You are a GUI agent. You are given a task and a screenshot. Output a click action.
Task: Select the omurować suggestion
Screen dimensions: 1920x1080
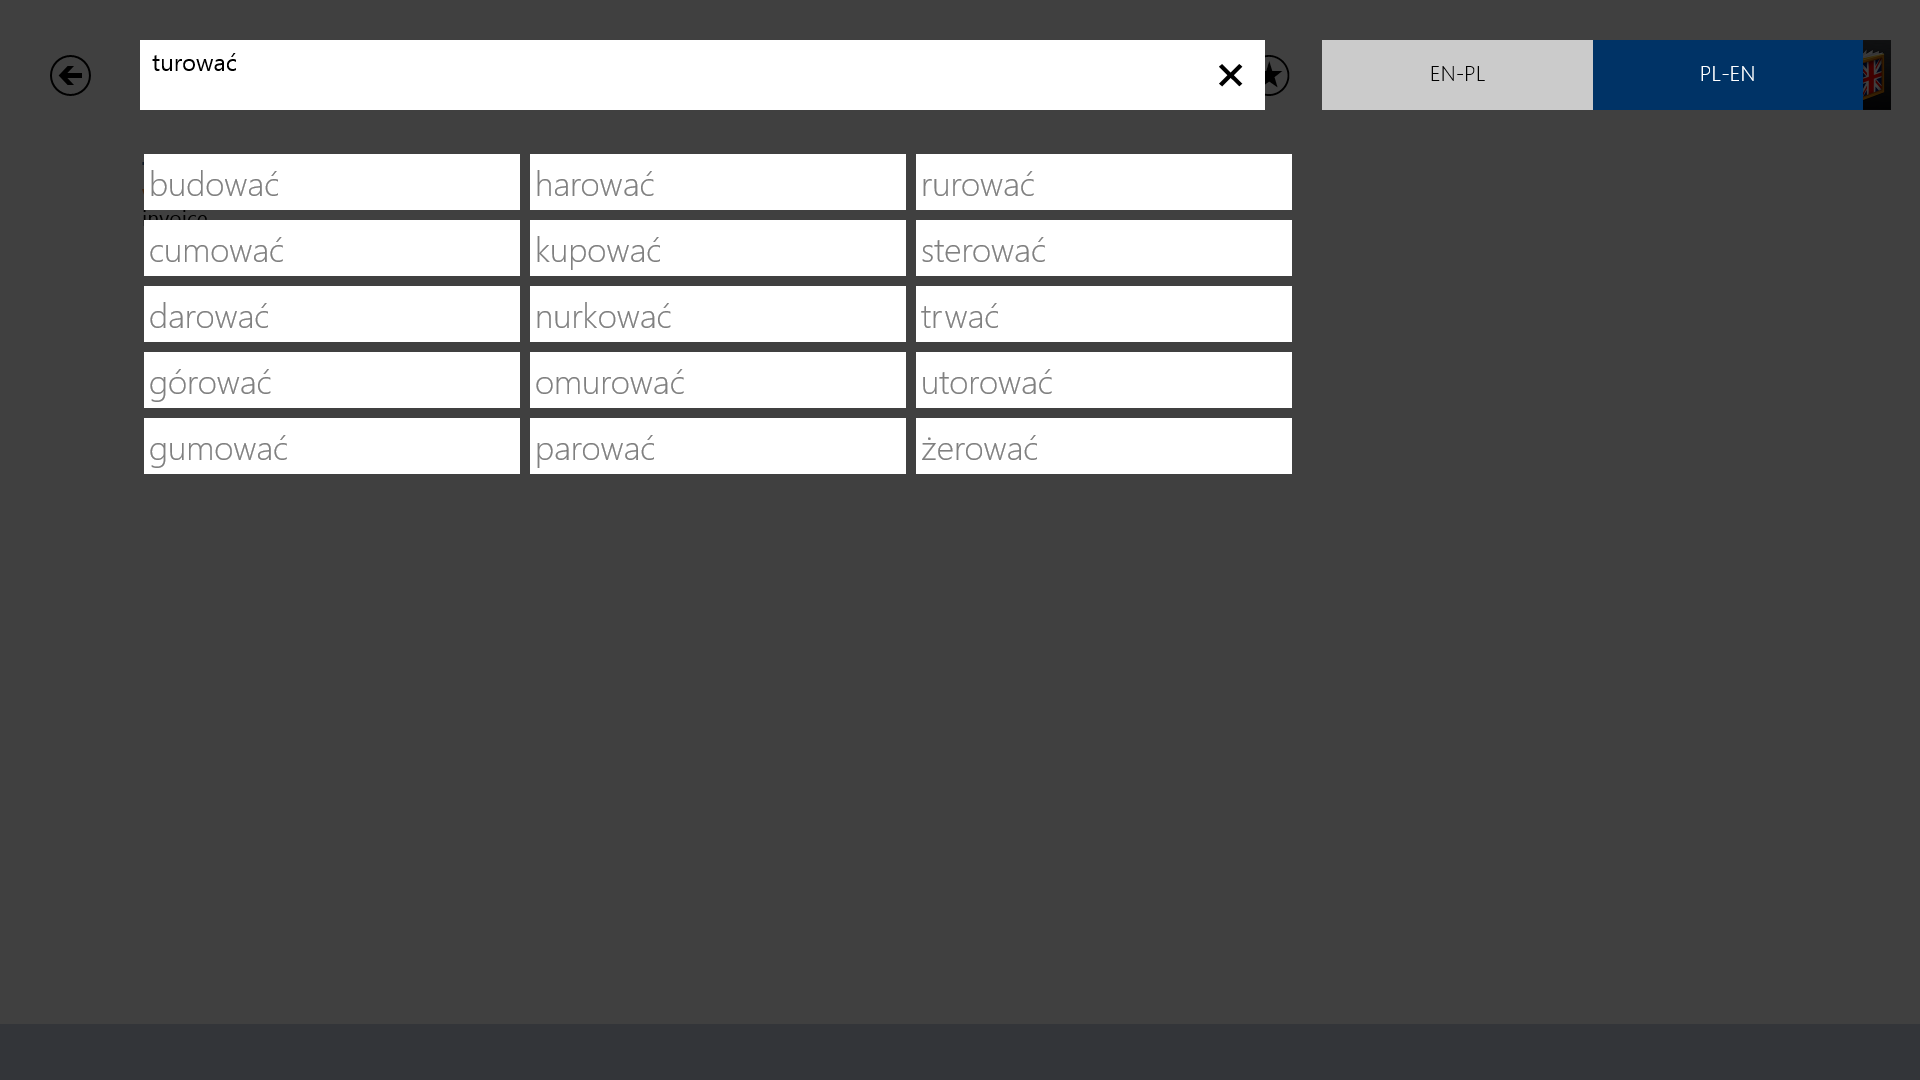tap(717, 381)
